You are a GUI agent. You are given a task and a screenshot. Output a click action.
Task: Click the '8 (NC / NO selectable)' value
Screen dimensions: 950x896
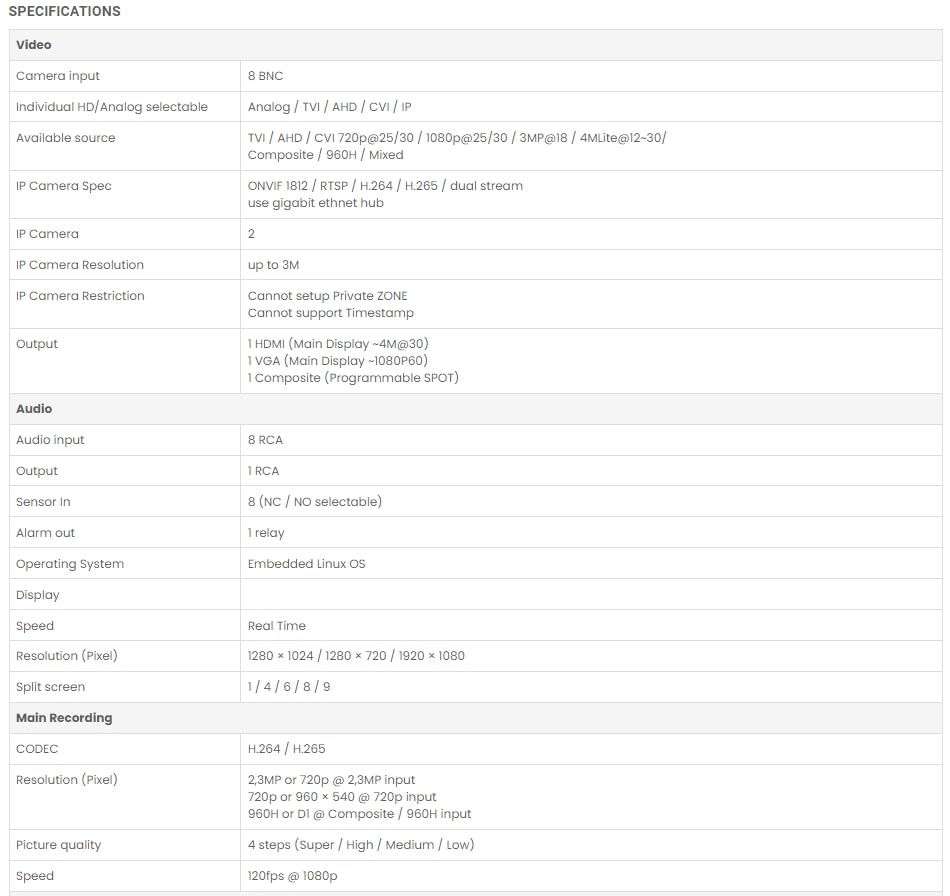point(315,502)
